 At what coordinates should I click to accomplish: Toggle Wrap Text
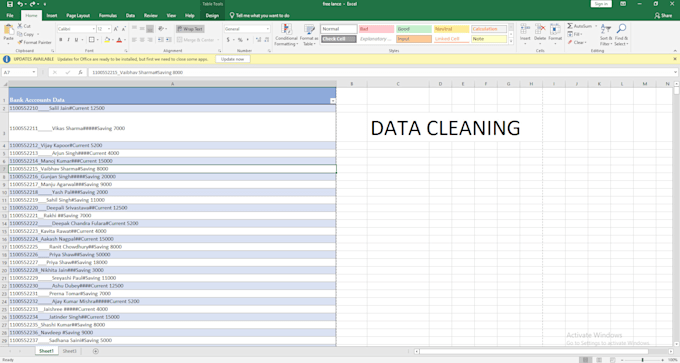click(190, 29)
